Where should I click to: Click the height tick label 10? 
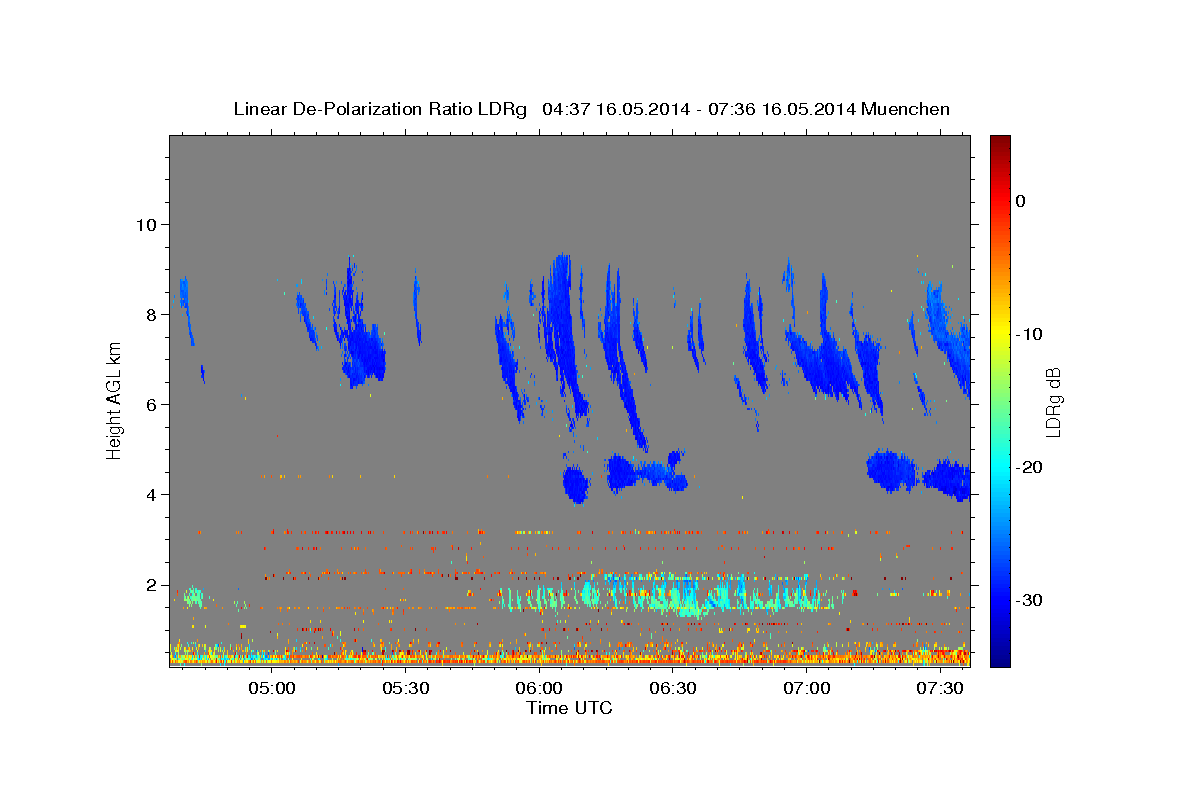coord(146,224)
